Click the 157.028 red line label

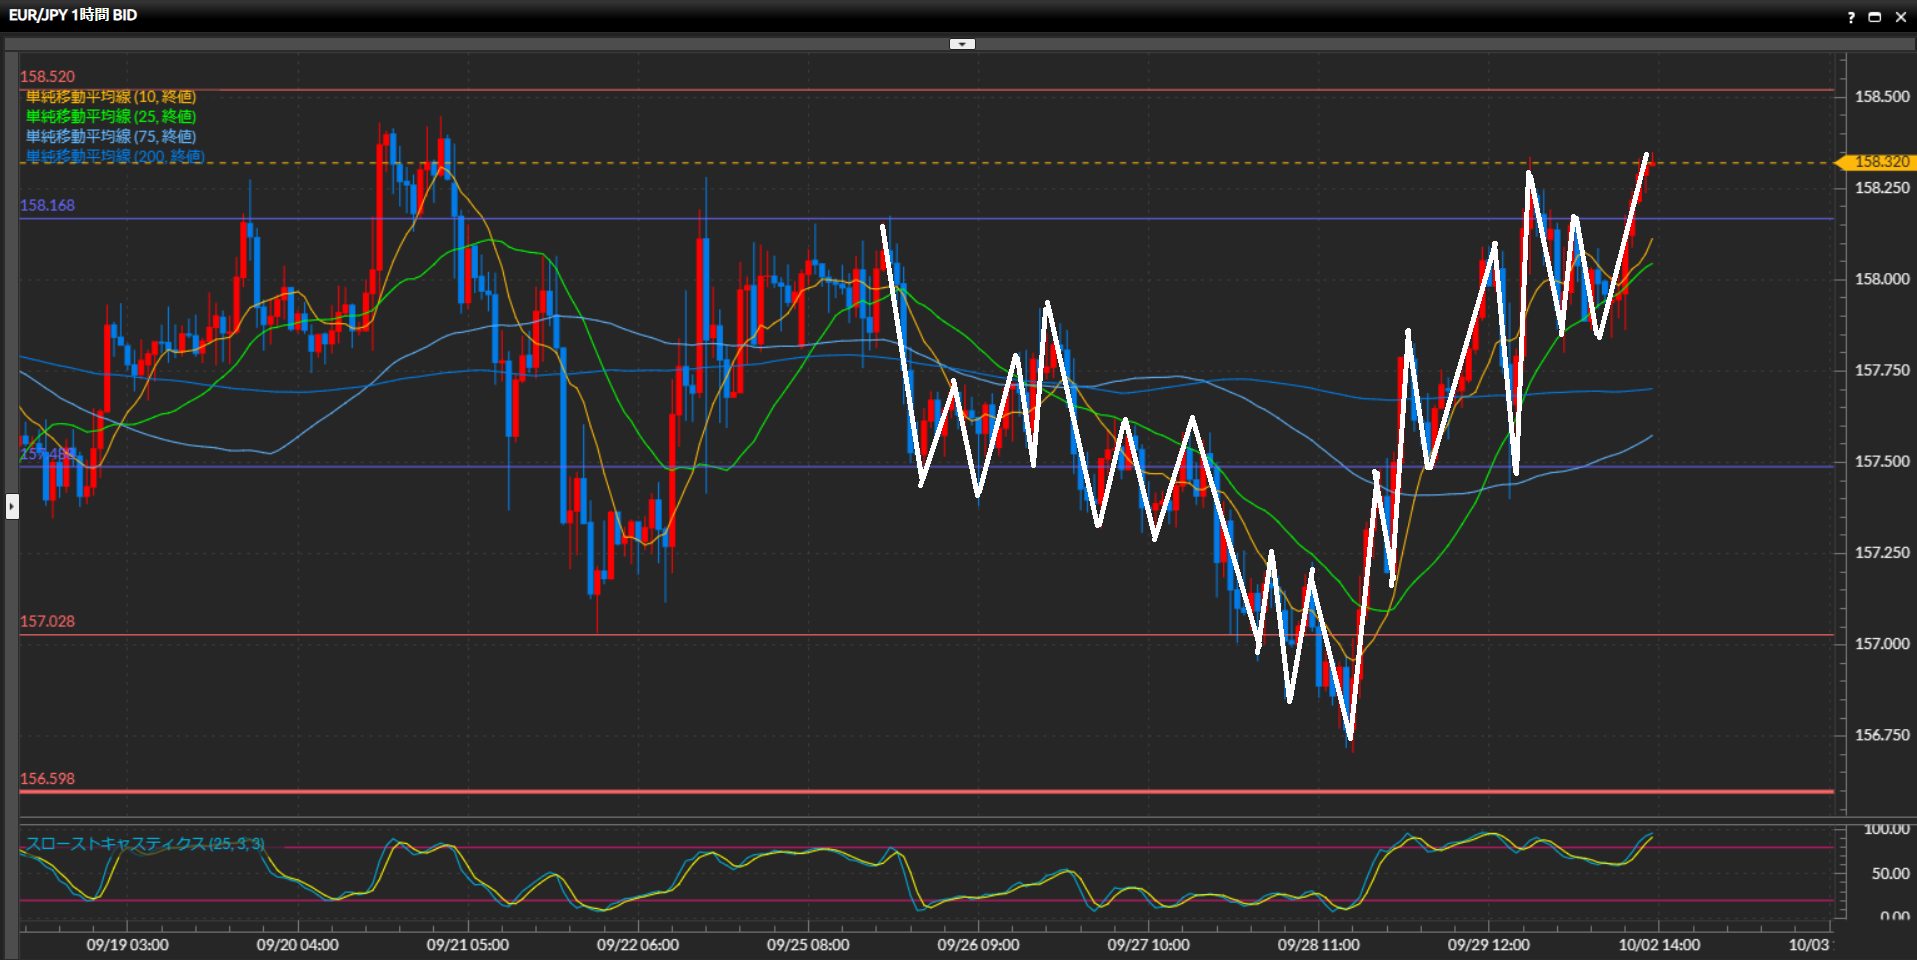point(47,622)
